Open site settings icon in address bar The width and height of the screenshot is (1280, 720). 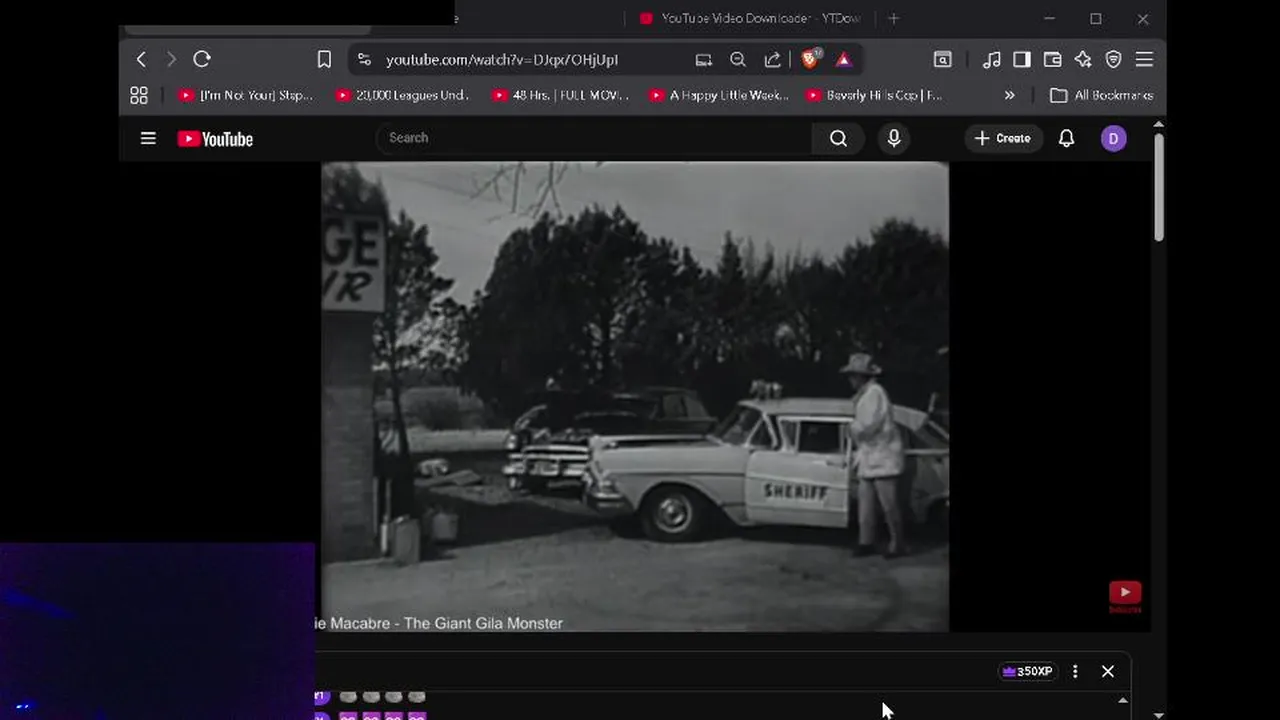pyautogui.click(x=364, y=60)
